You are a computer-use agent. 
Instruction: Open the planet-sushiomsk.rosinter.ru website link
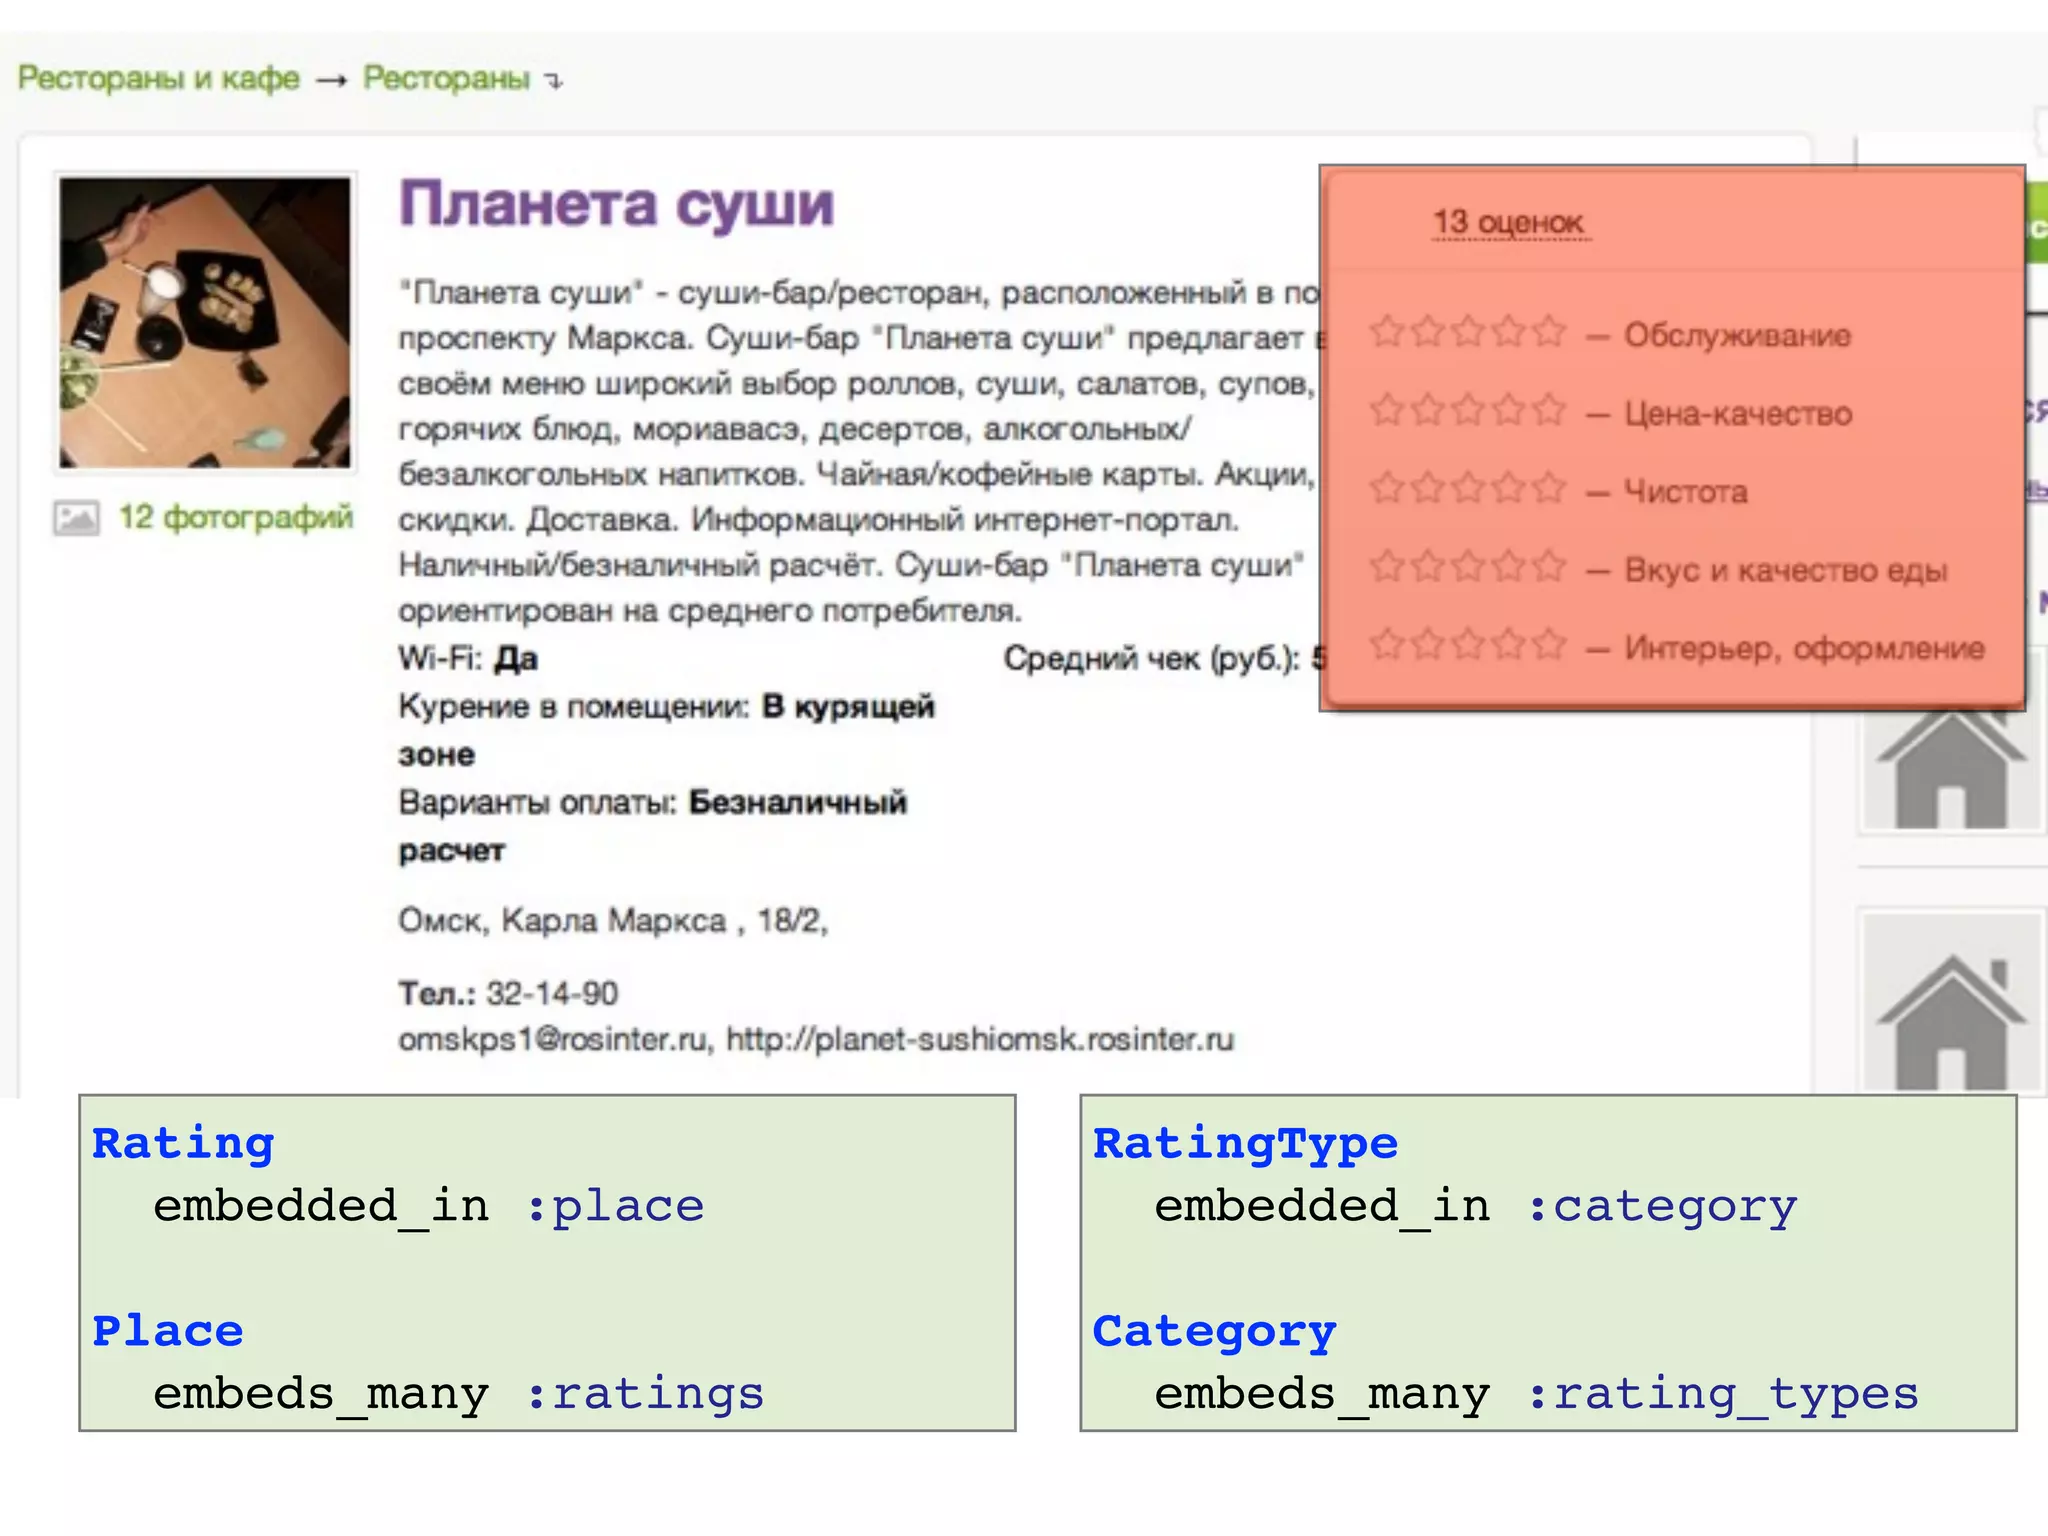[980, 1040]
